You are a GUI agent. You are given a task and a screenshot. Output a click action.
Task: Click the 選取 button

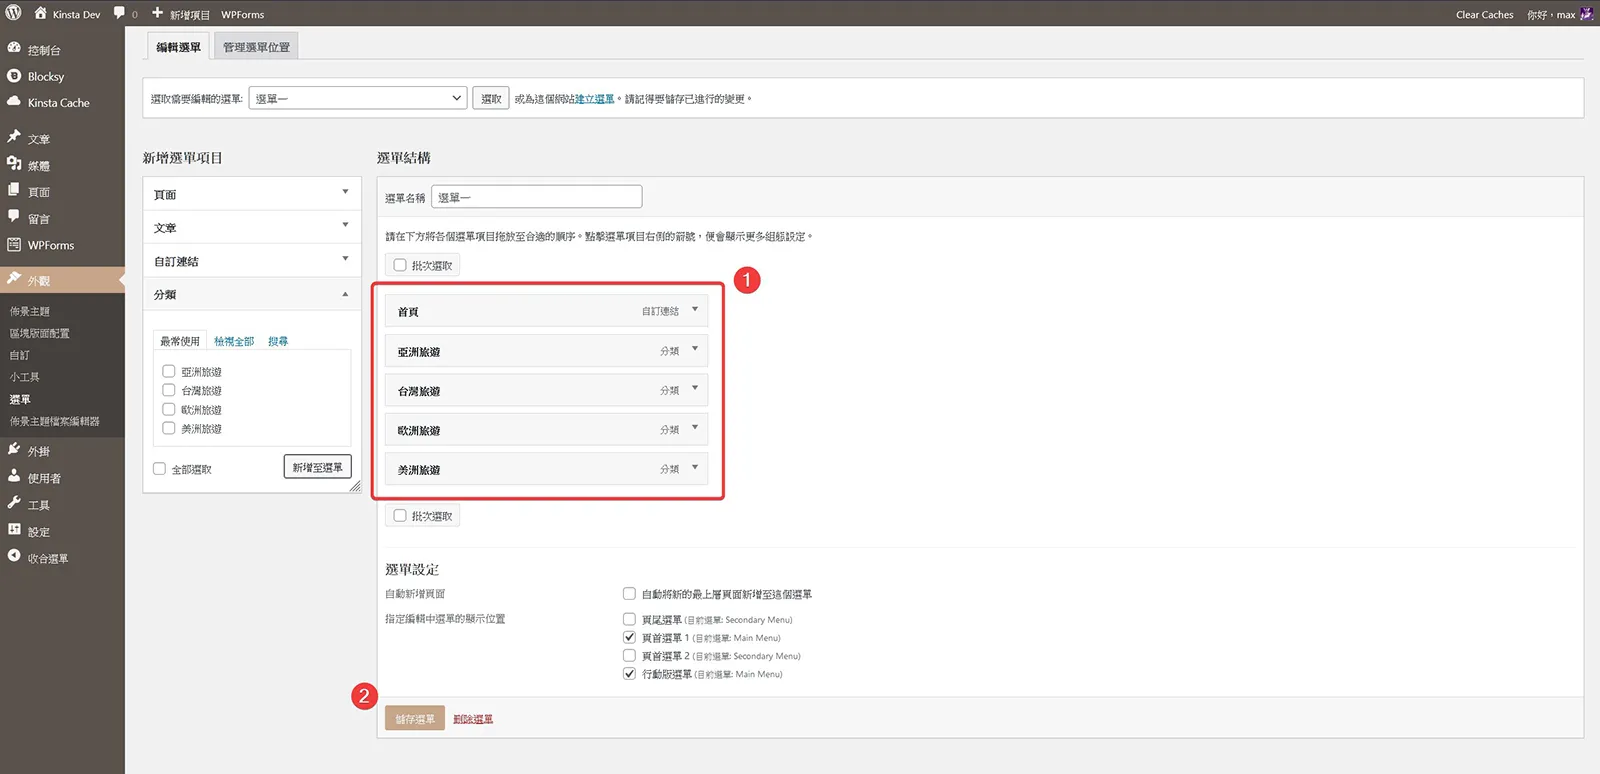(x=491, y=98)
